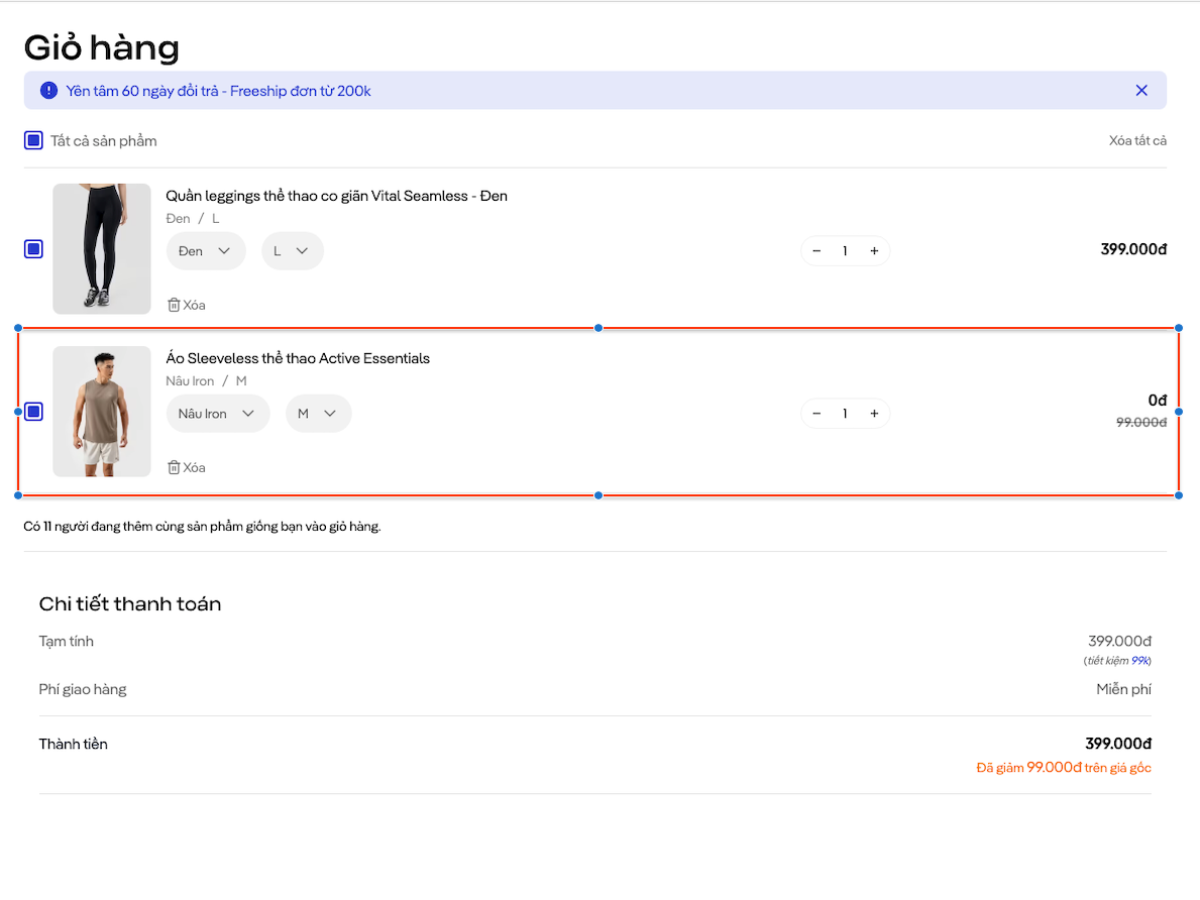Uncheck the leggings product checkbox
Viewport: 1200px width, 900px height.
34,249
